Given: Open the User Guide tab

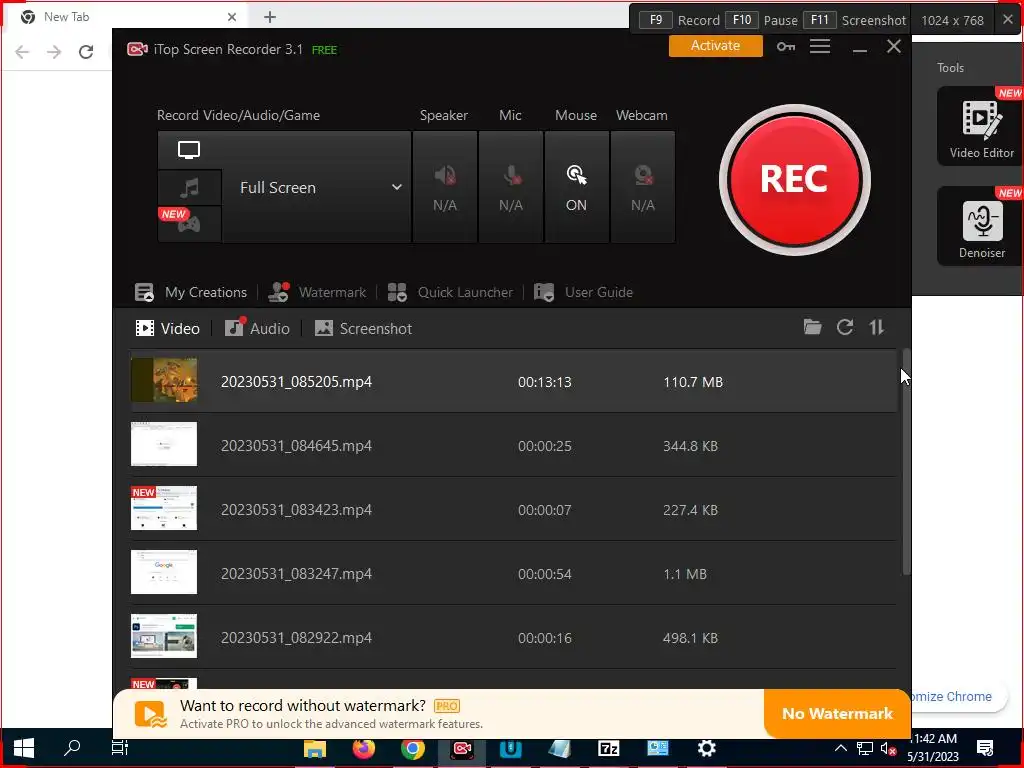Looking at the screenshot, I should pyautogui.click(x=583, y=292).
